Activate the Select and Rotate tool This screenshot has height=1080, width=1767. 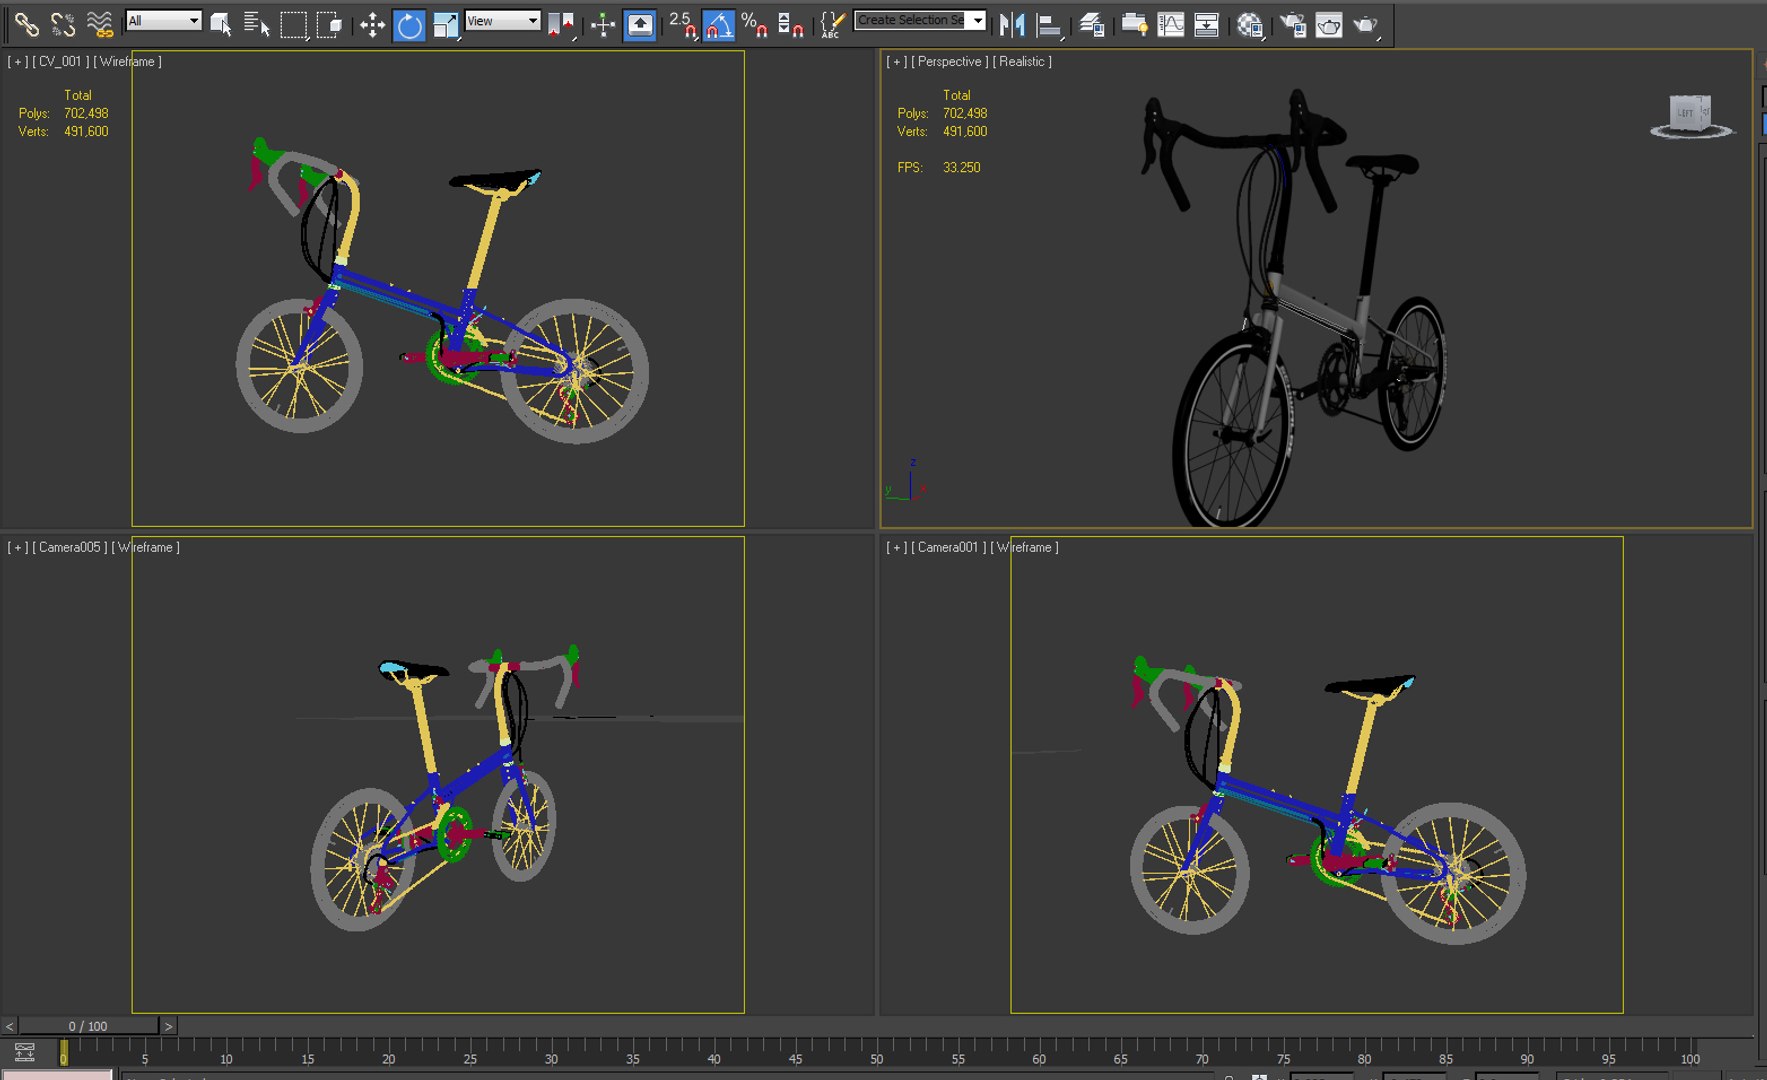(x=409, y=24)
